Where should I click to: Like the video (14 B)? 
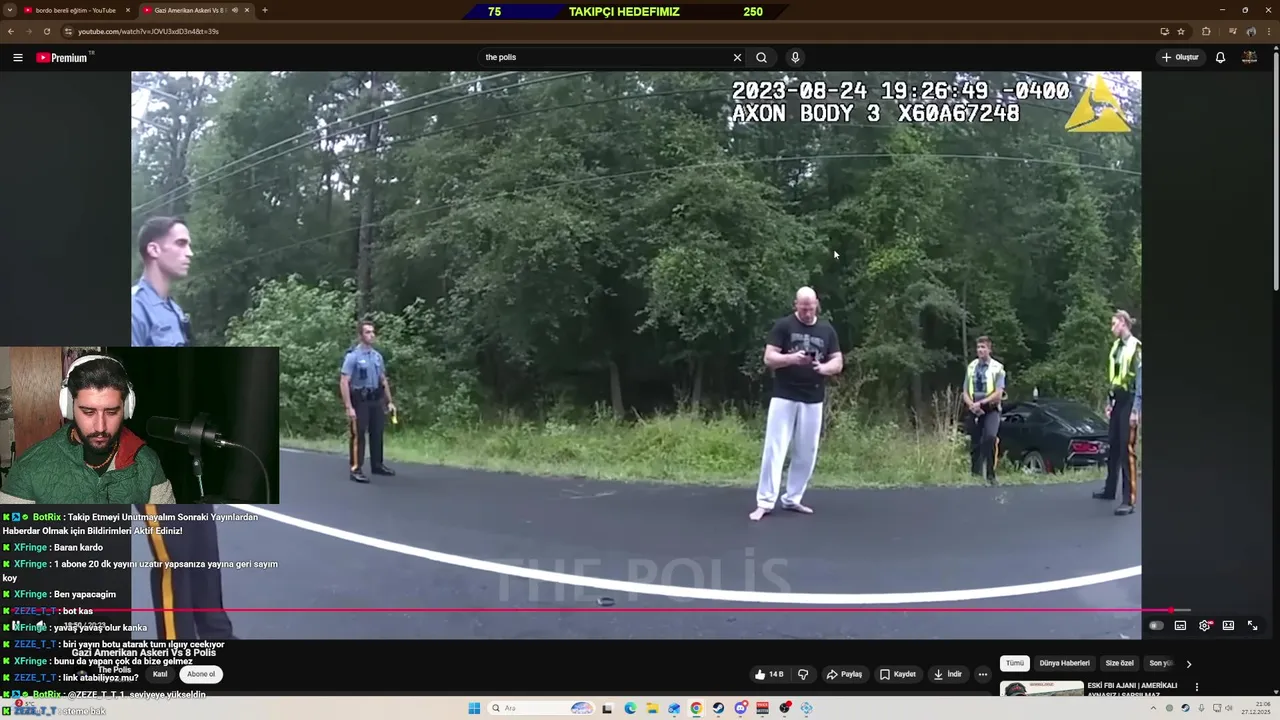tap(769, 674)
